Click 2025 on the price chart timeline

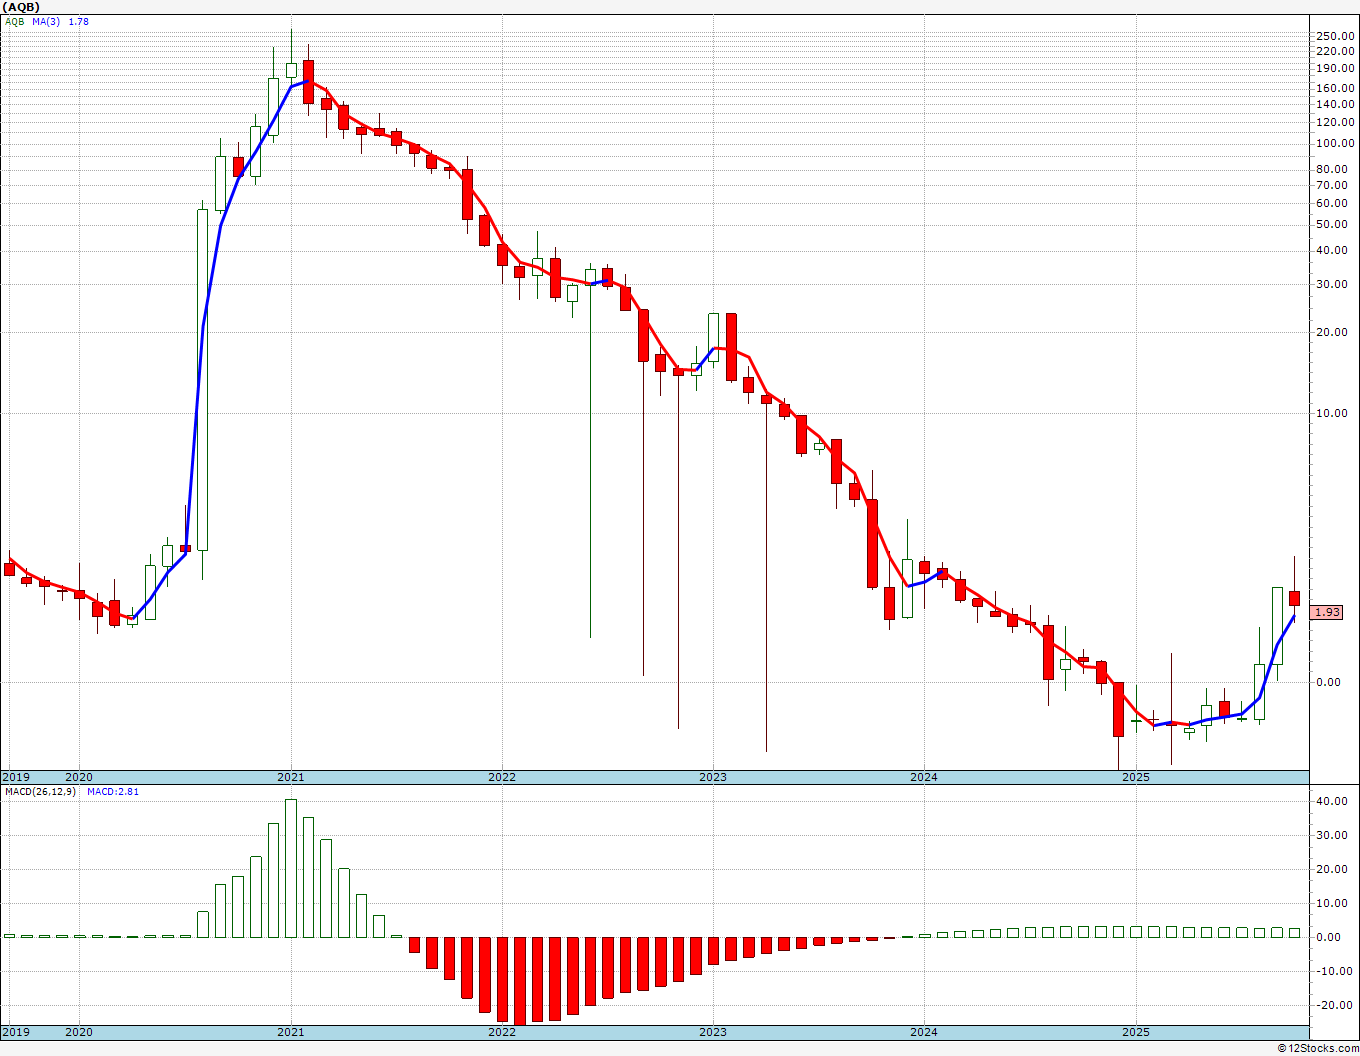point(1135,777)
